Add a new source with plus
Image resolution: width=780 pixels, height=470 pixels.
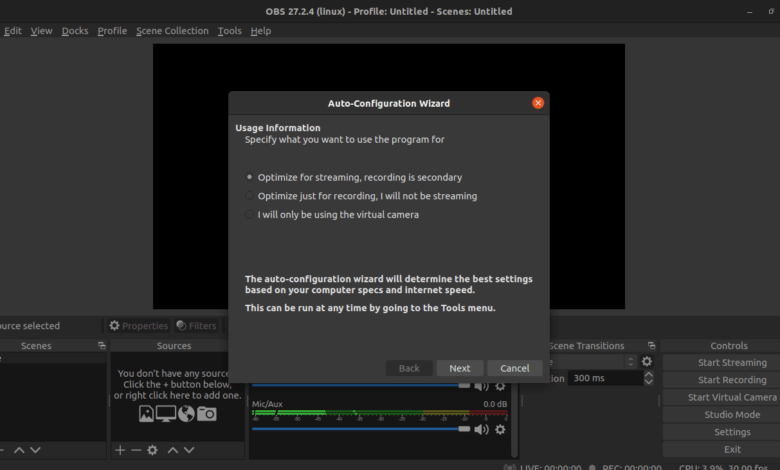click(x=120, y=450)
